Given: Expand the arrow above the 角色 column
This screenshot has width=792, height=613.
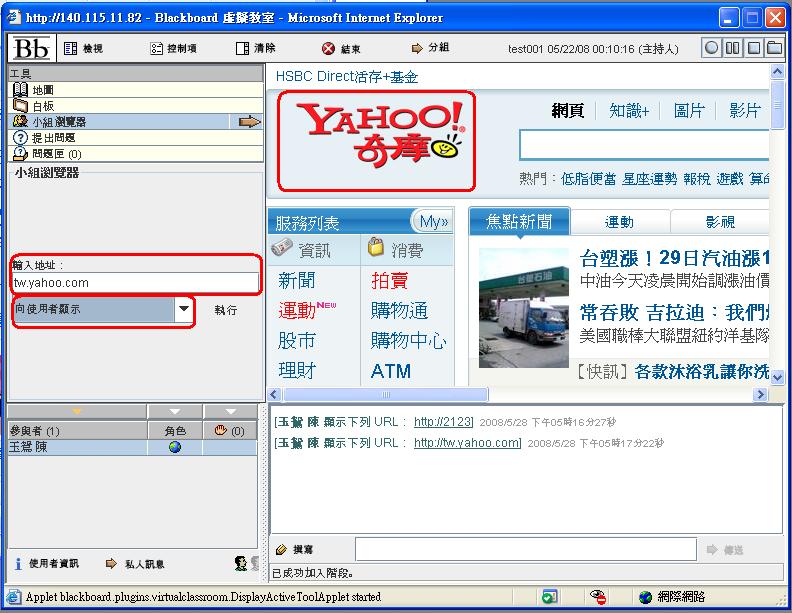Looking at the screenshot, I should click(x=175, y=412).
